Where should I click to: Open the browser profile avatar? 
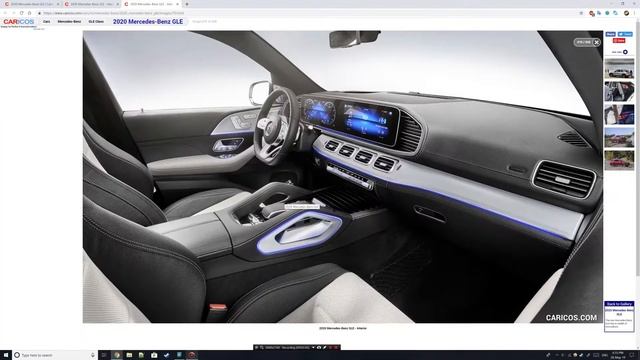point(626,13)
